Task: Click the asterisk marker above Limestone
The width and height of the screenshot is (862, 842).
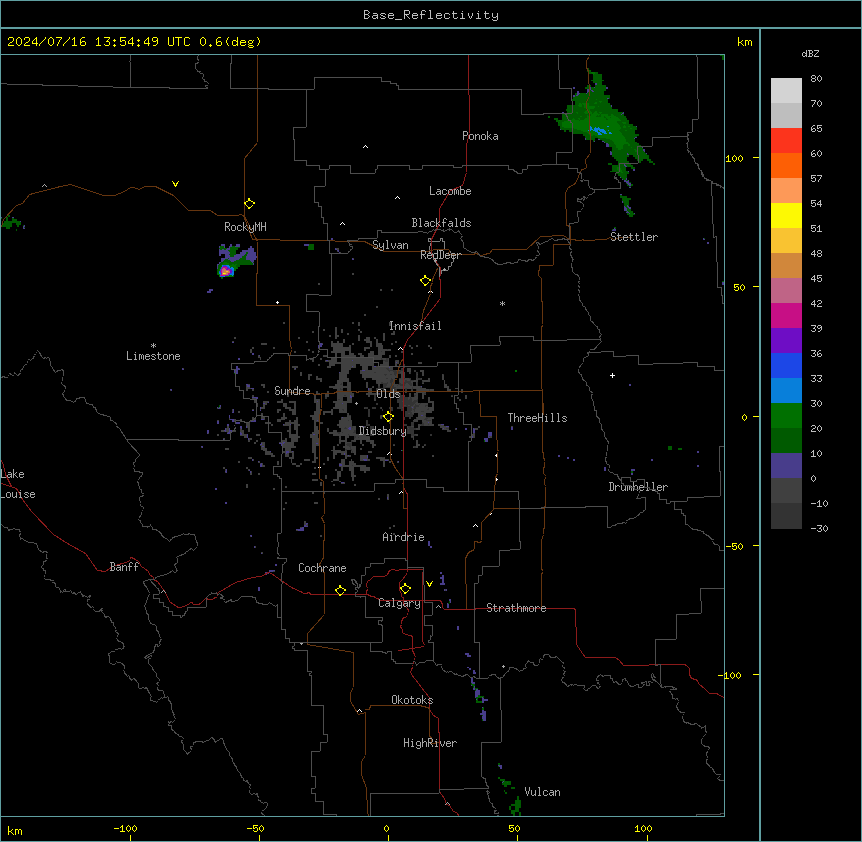Action: pos(153,345)
